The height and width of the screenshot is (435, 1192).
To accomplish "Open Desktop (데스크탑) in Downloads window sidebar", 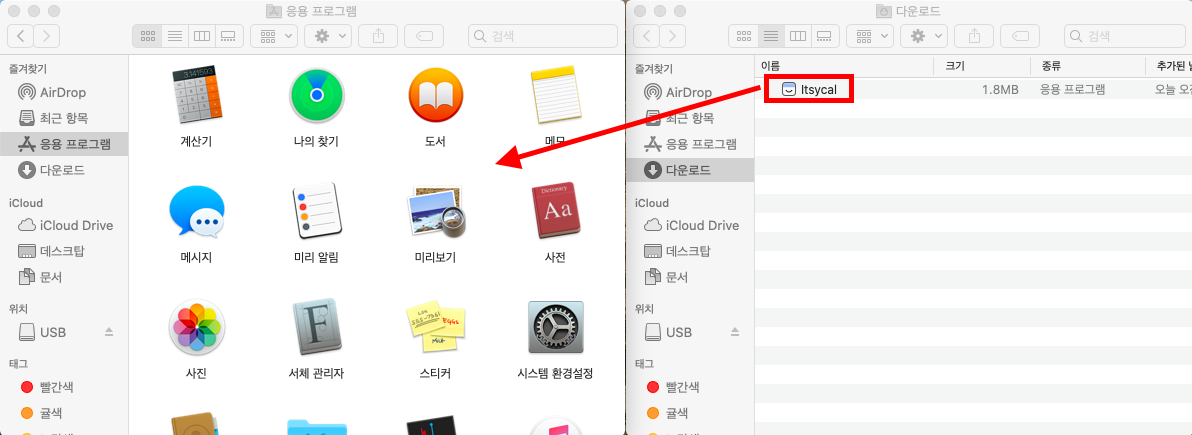I will pyautogui.click(x=690, y=251).
